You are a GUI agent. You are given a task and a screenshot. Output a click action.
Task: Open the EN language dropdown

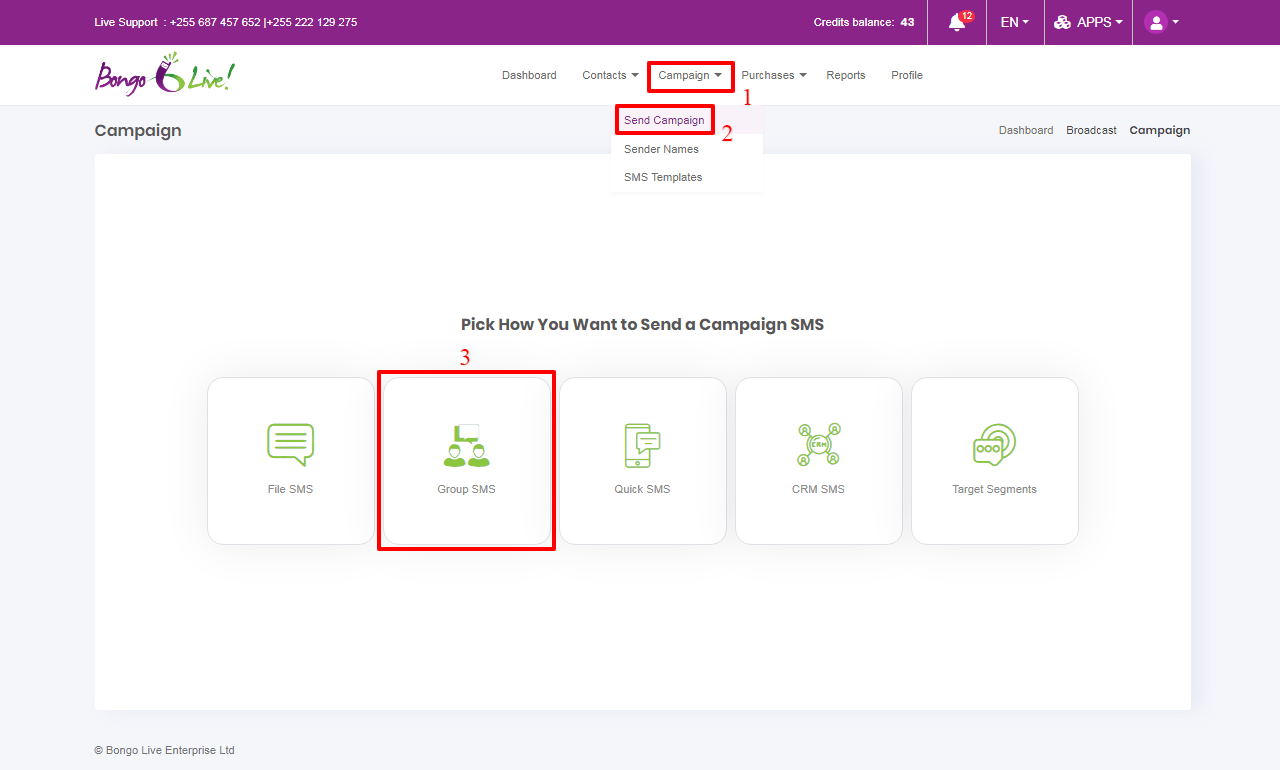coord(1014,22)
